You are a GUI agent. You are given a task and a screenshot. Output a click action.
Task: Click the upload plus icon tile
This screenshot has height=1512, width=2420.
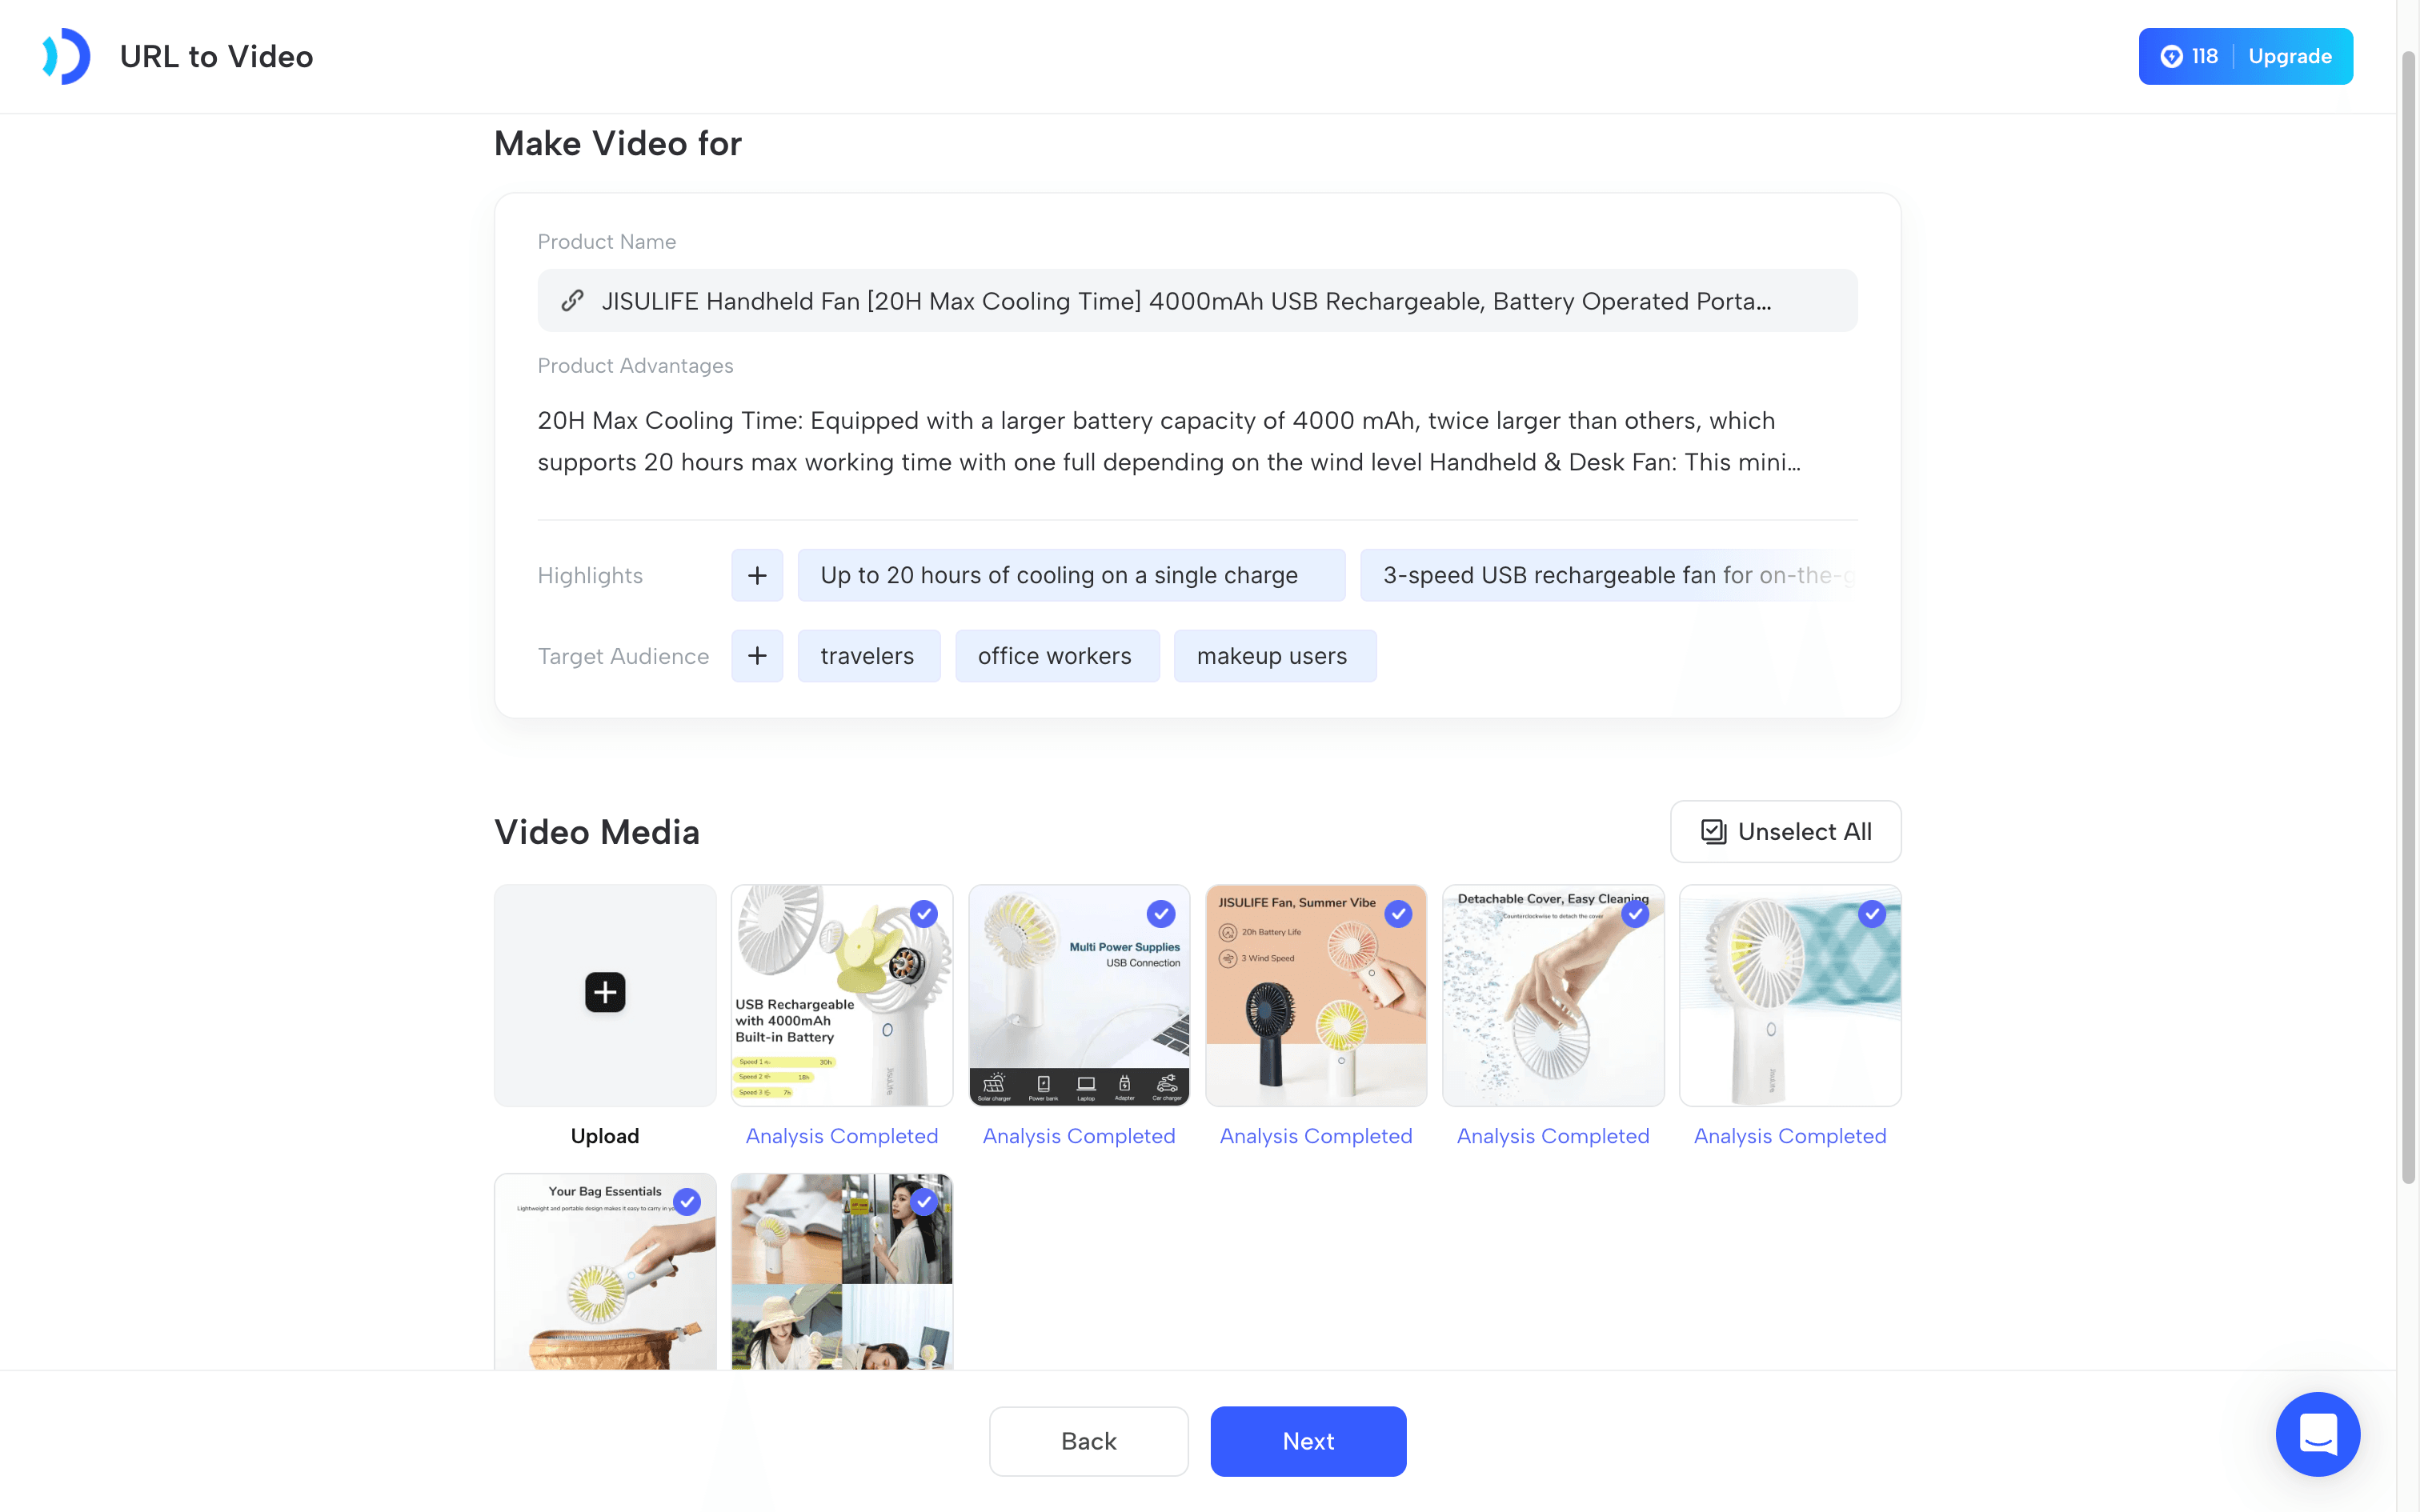(605, 994)
